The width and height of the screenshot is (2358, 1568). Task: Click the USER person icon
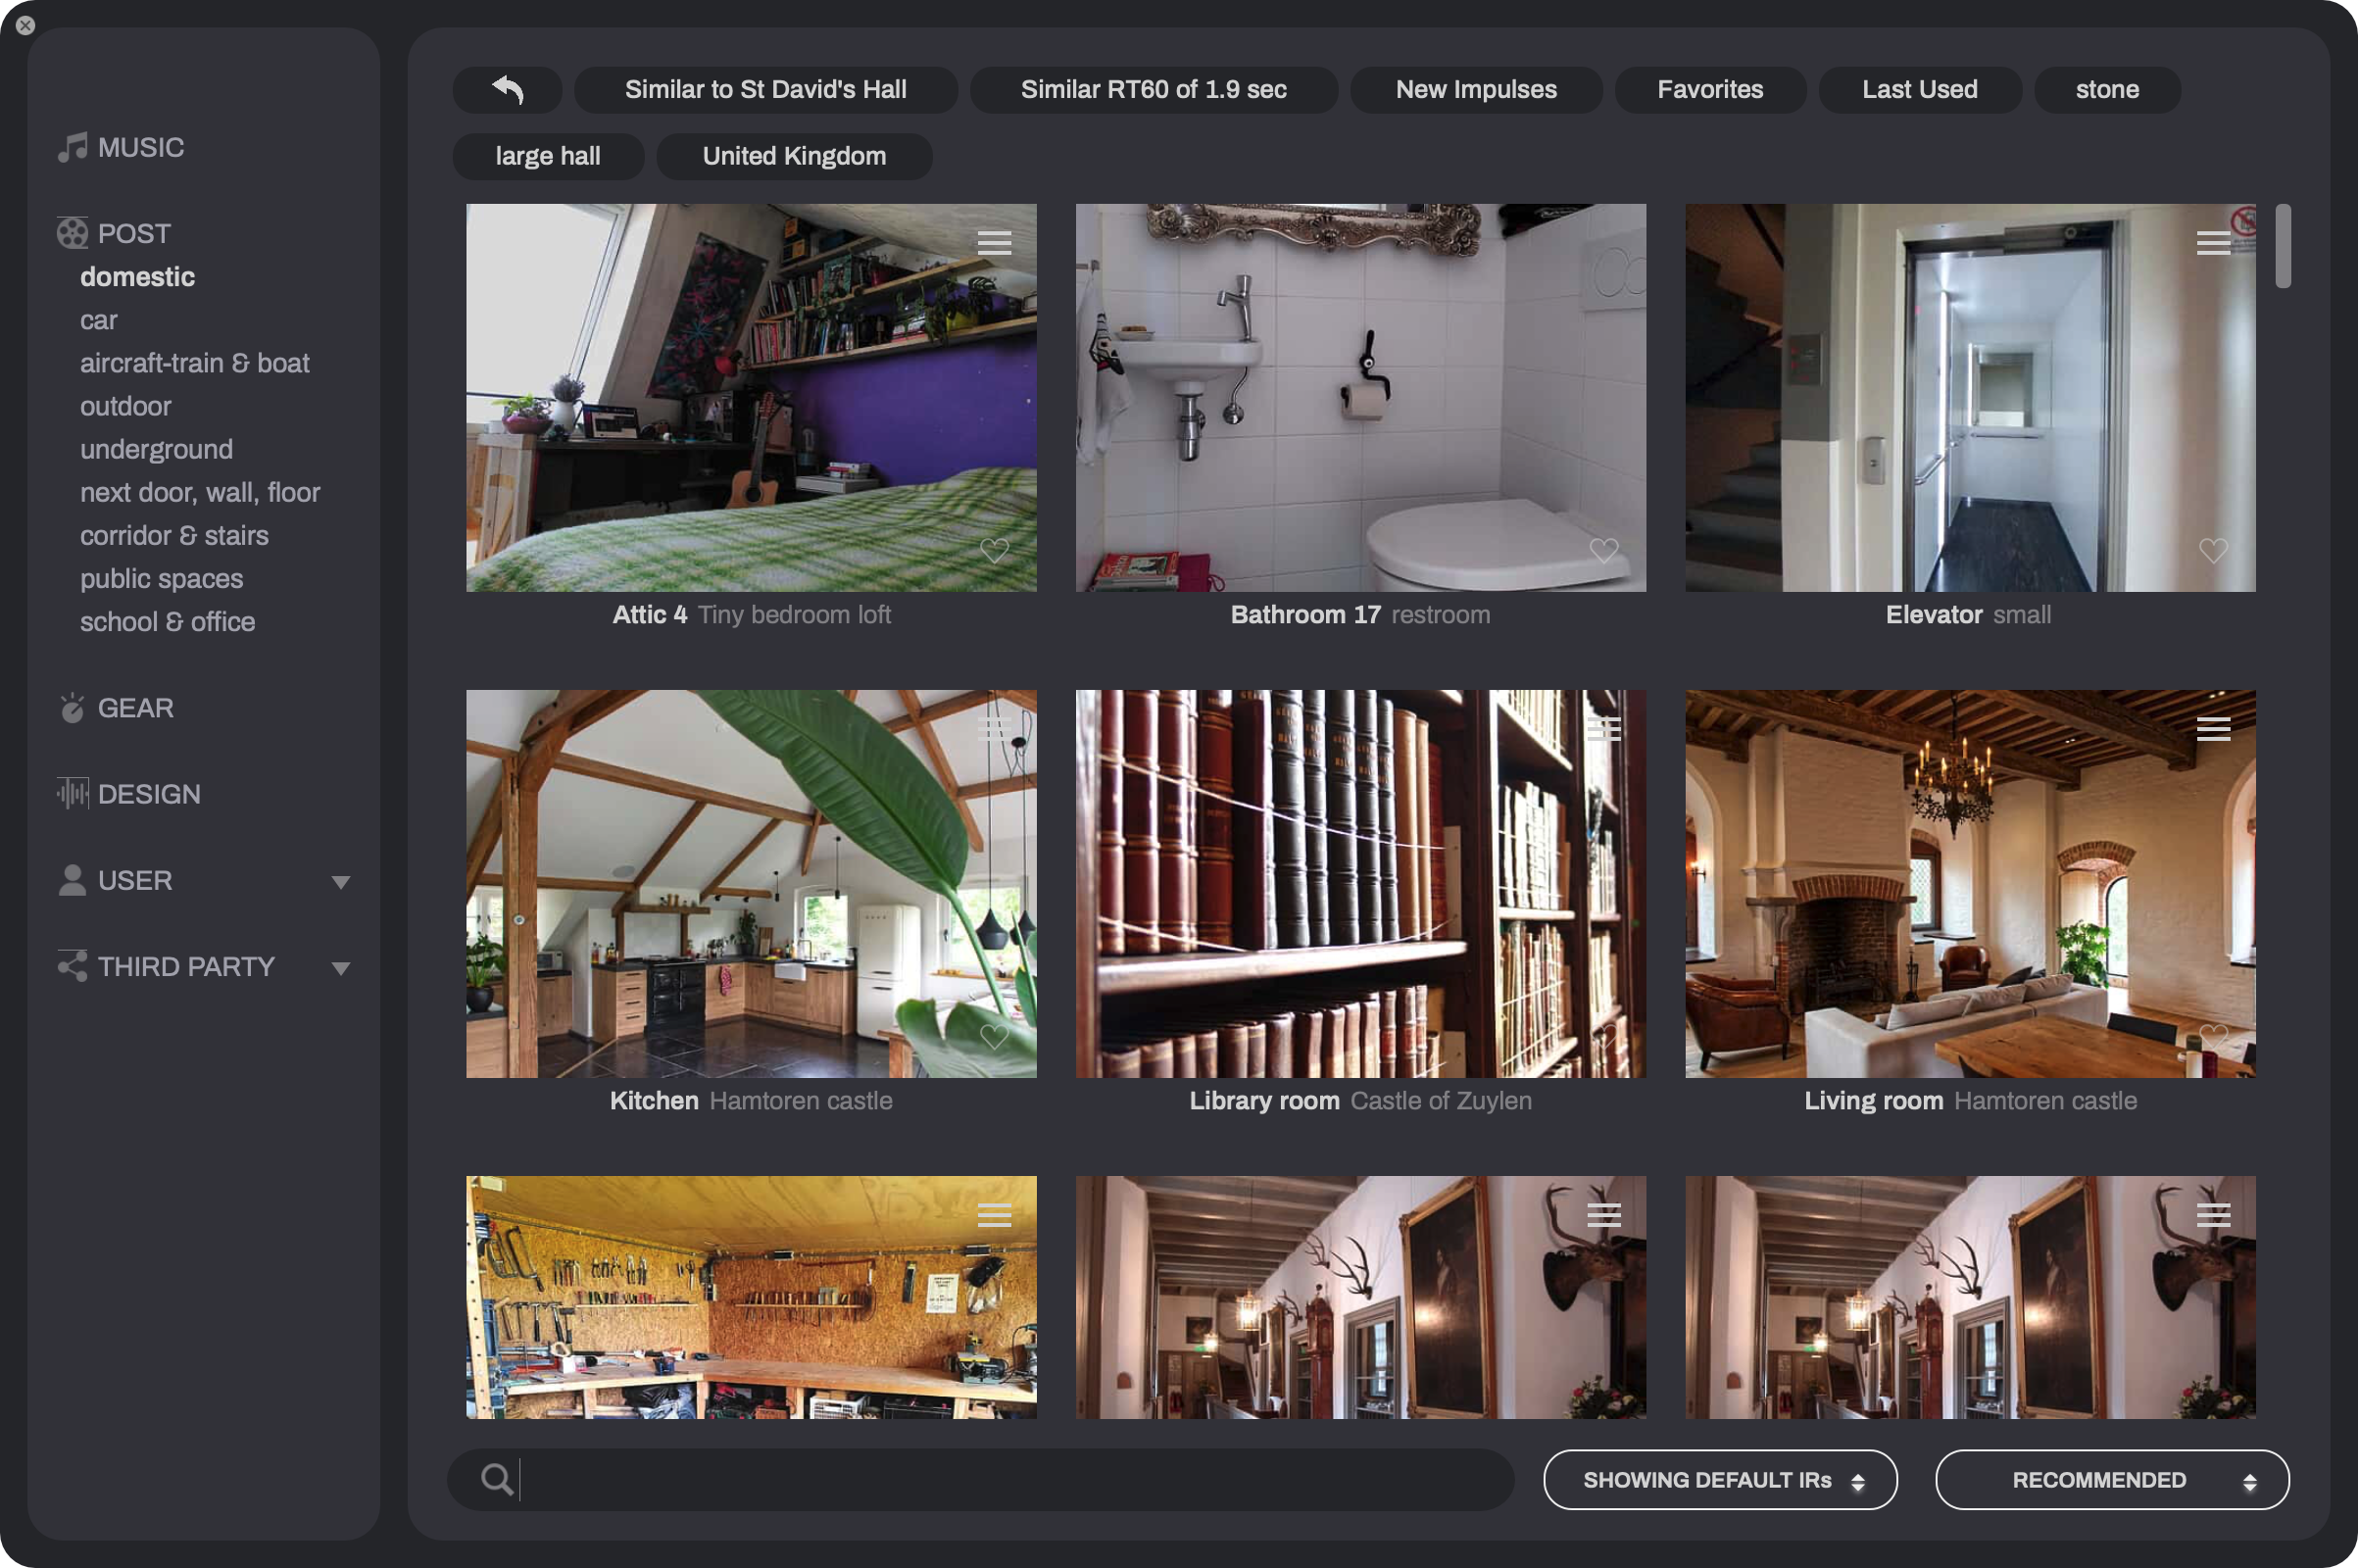[72, 880]
